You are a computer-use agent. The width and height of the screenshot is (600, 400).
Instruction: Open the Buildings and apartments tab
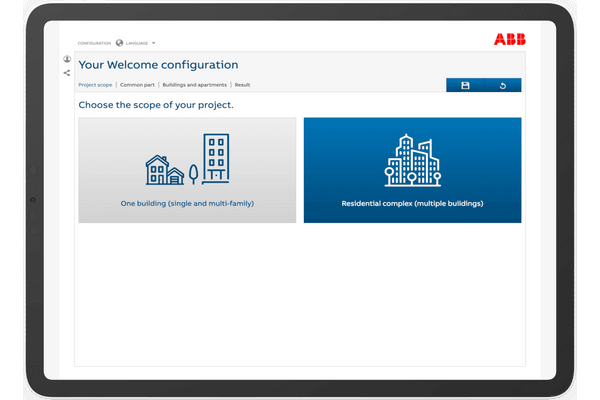[x=195, y=85]
